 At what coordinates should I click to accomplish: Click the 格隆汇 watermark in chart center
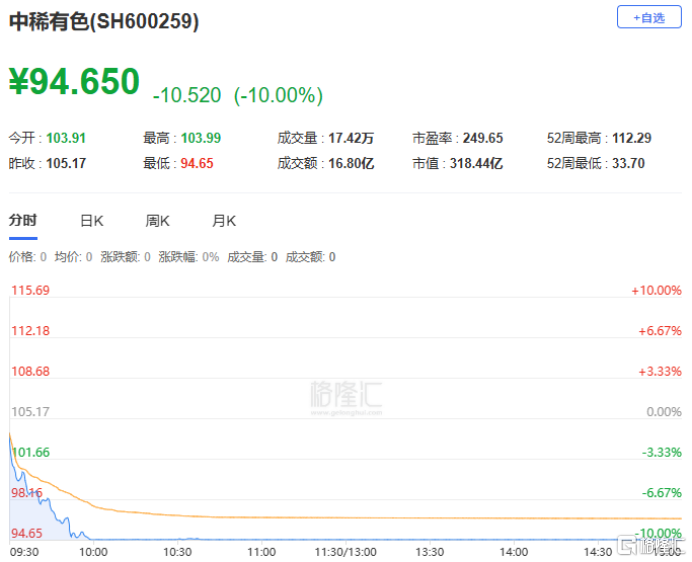pyautogui.click(x=345, y=393)
